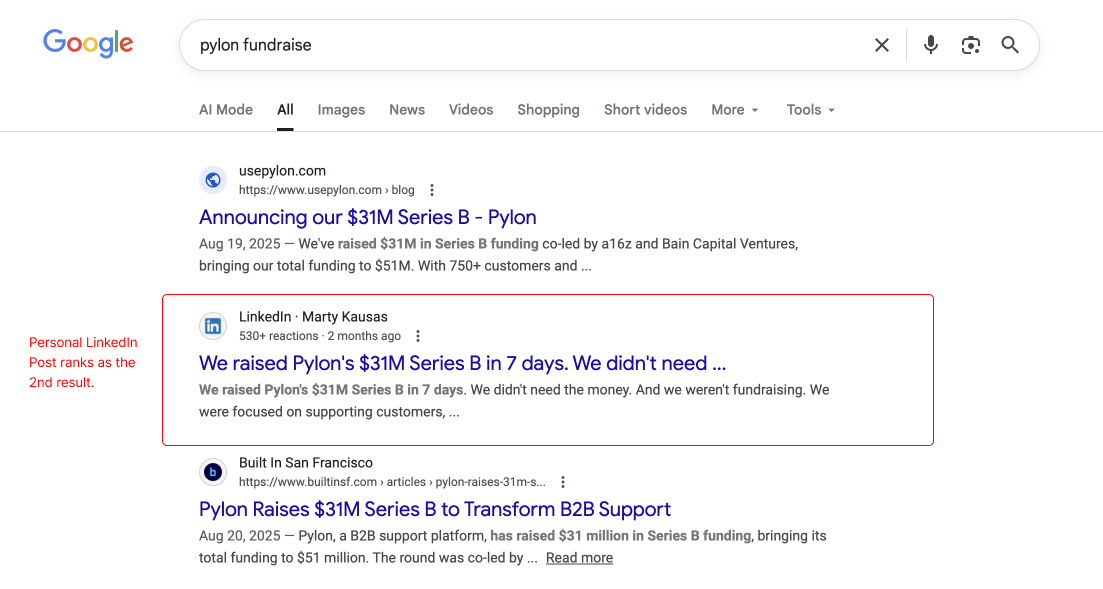This screenshot has width=1103, height=589.
Task: Select the All results tab
Action: (x=285, y=110)
